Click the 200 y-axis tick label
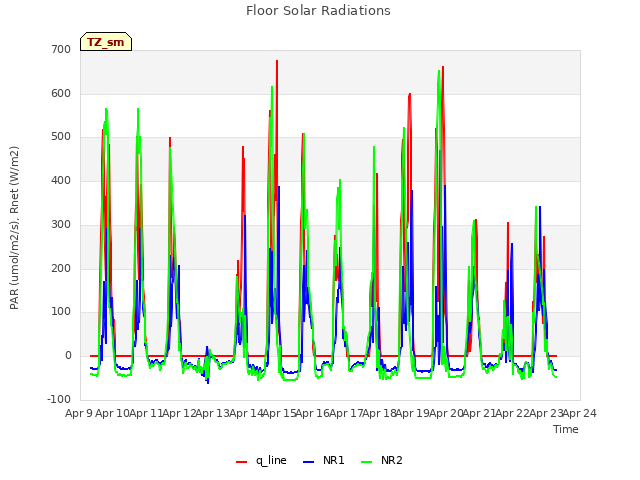This screenshot has height=480, width=640. (61, 268)
